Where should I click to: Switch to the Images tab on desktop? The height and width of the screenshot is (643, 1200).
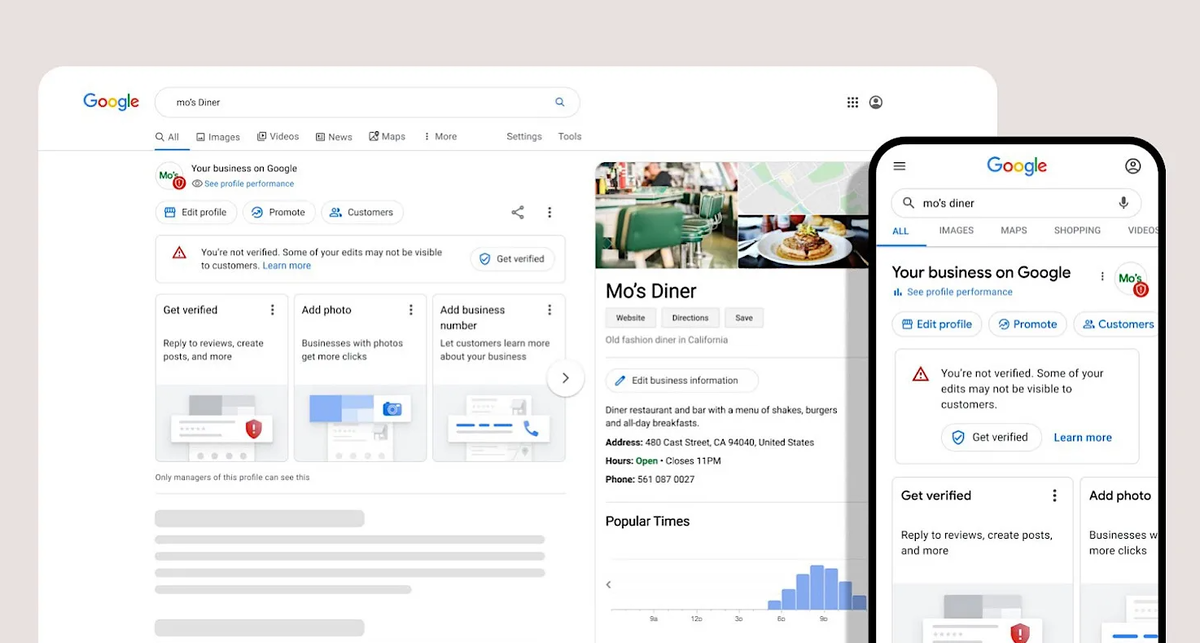[218, 137]
